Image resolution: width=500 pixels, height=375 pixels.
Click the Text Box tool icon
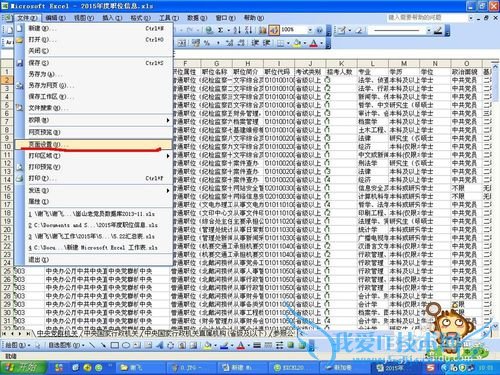click(x=137, y=345)
